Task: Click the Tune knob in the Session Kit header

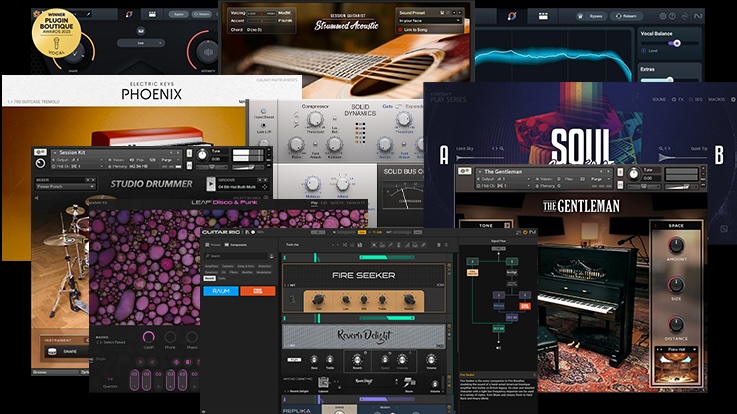Action: click(x=202, y=155)
